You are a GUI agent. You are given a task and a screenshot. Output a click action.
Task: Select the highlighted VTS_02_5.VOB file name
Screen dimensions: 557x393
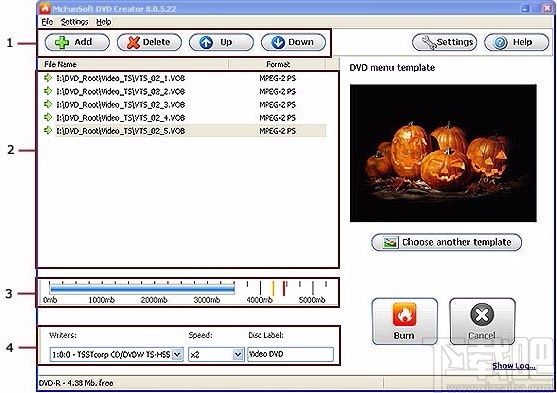tap(120, 131)
